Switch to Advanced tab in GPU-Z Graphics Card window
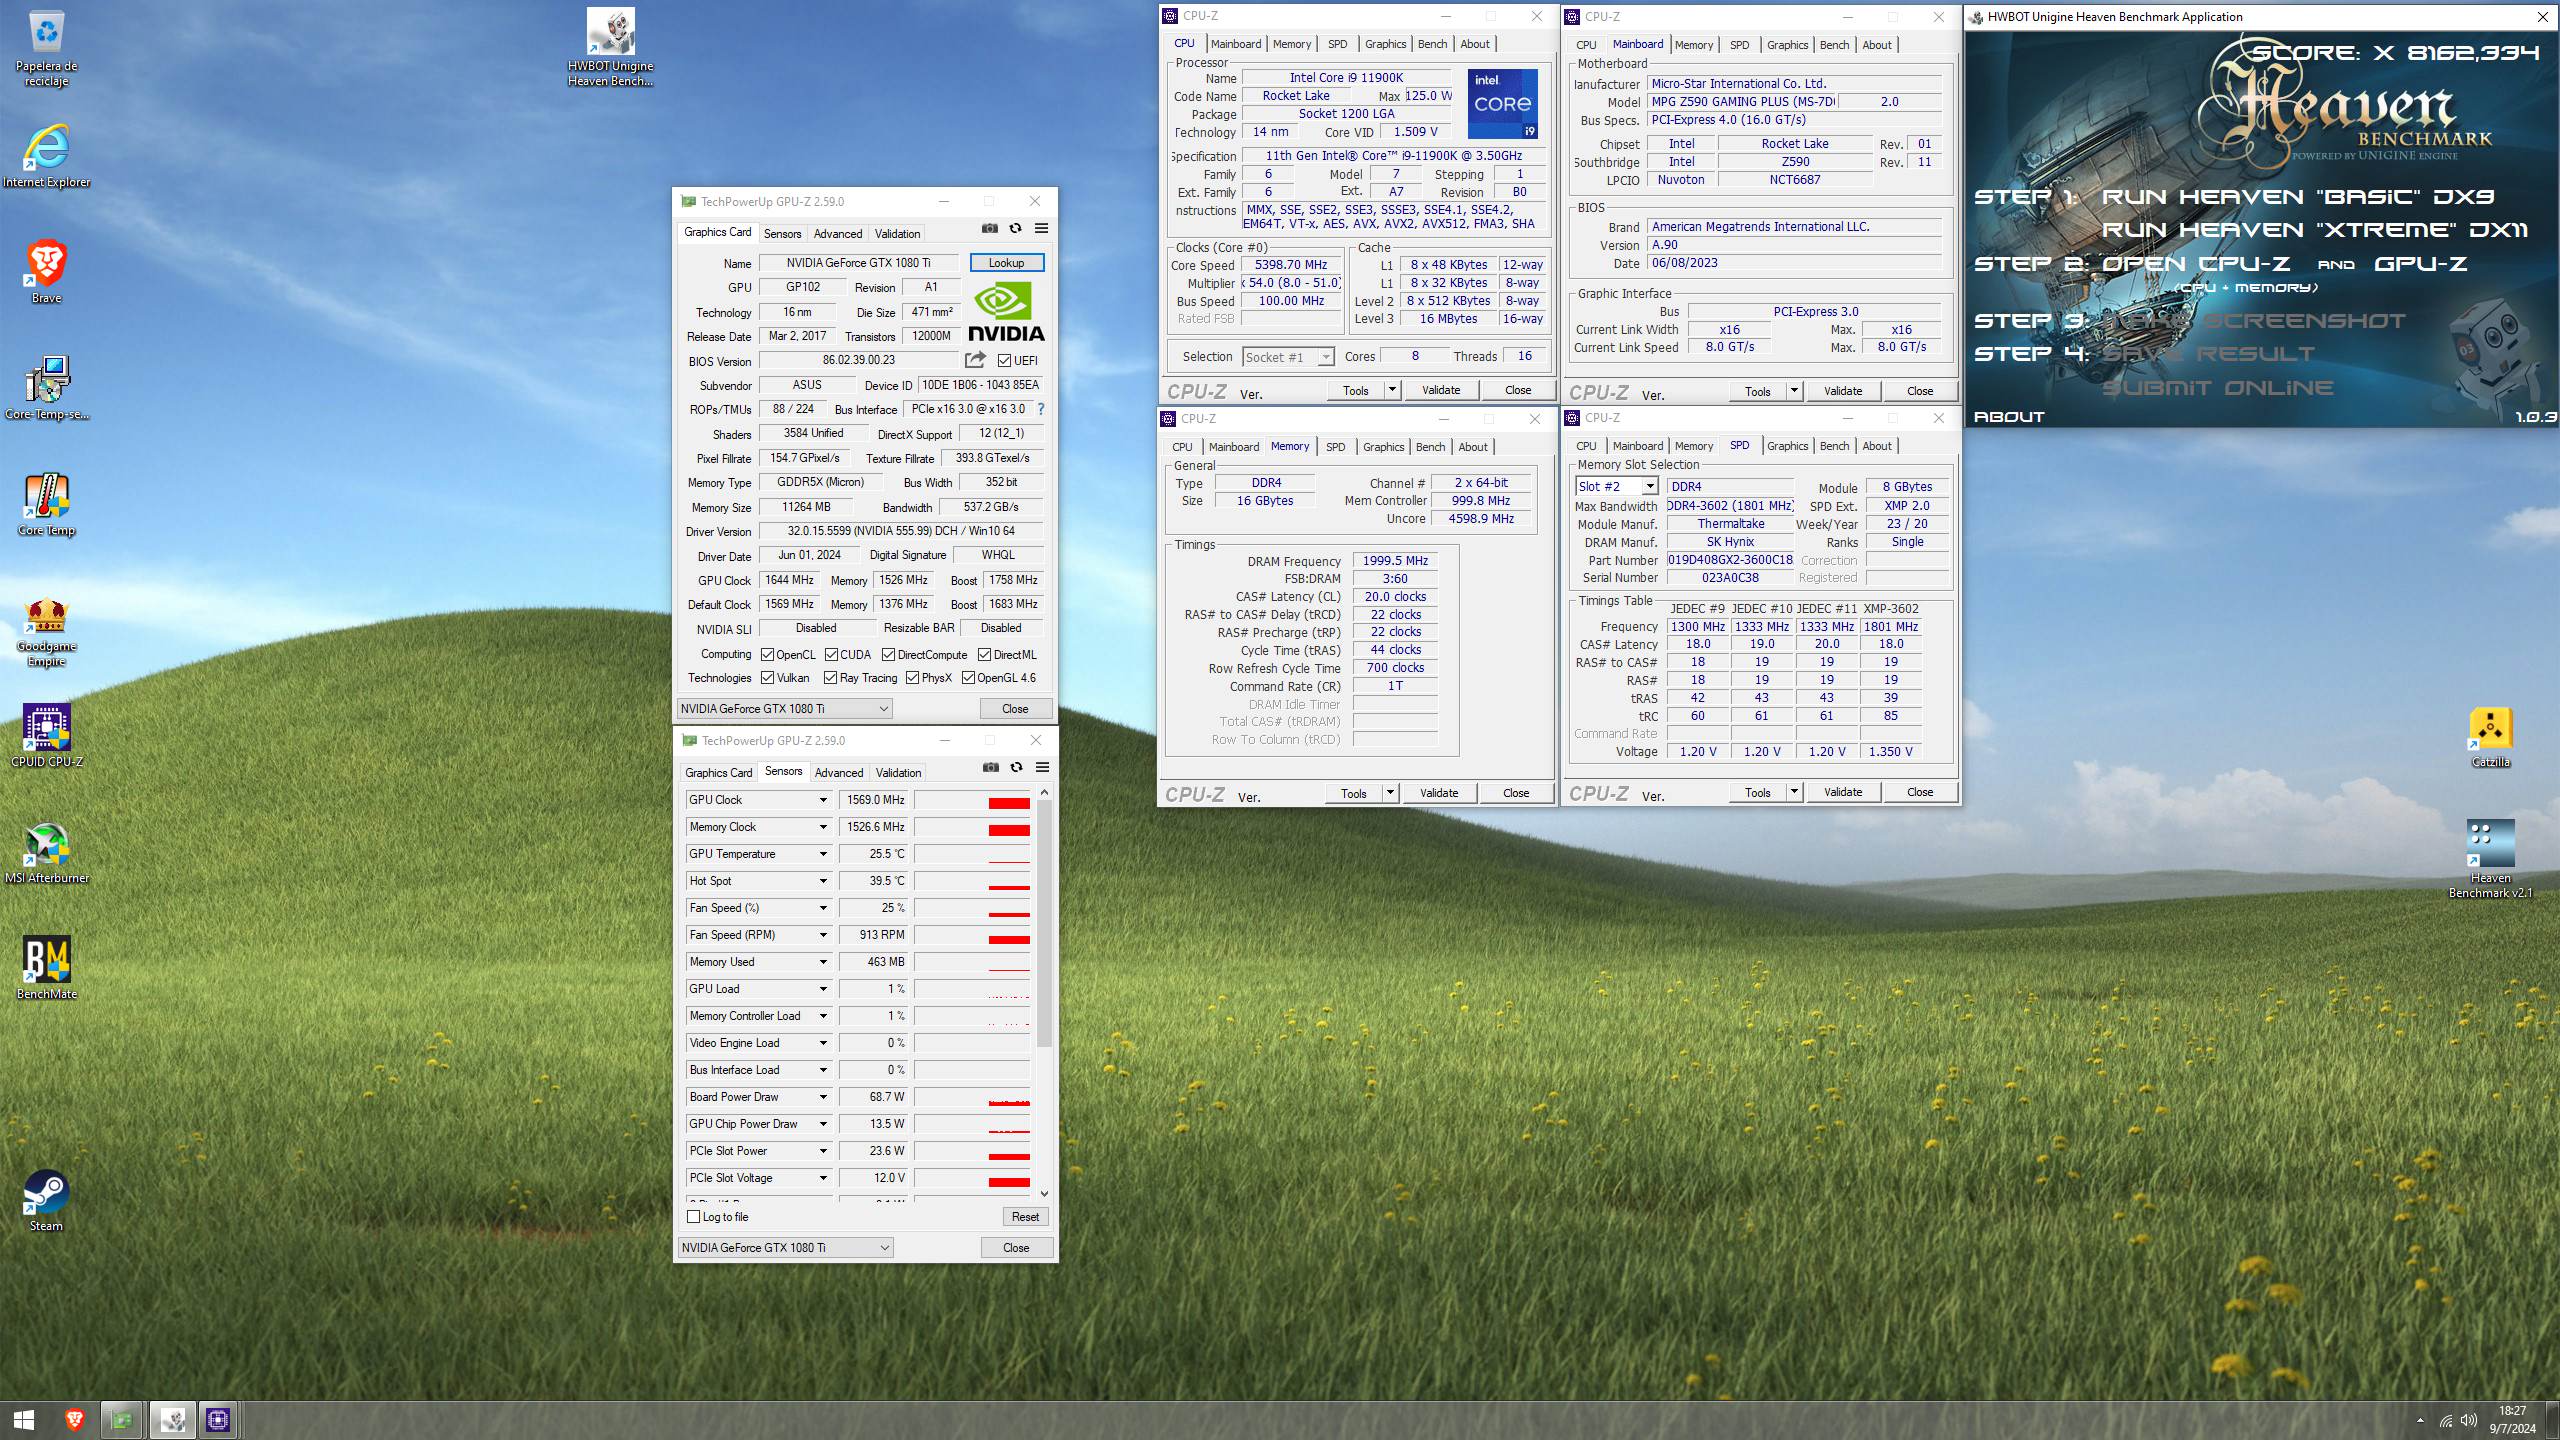The width and height of the screenshot is (2560, 1440). pyautogui.click(x=838, y=234)
